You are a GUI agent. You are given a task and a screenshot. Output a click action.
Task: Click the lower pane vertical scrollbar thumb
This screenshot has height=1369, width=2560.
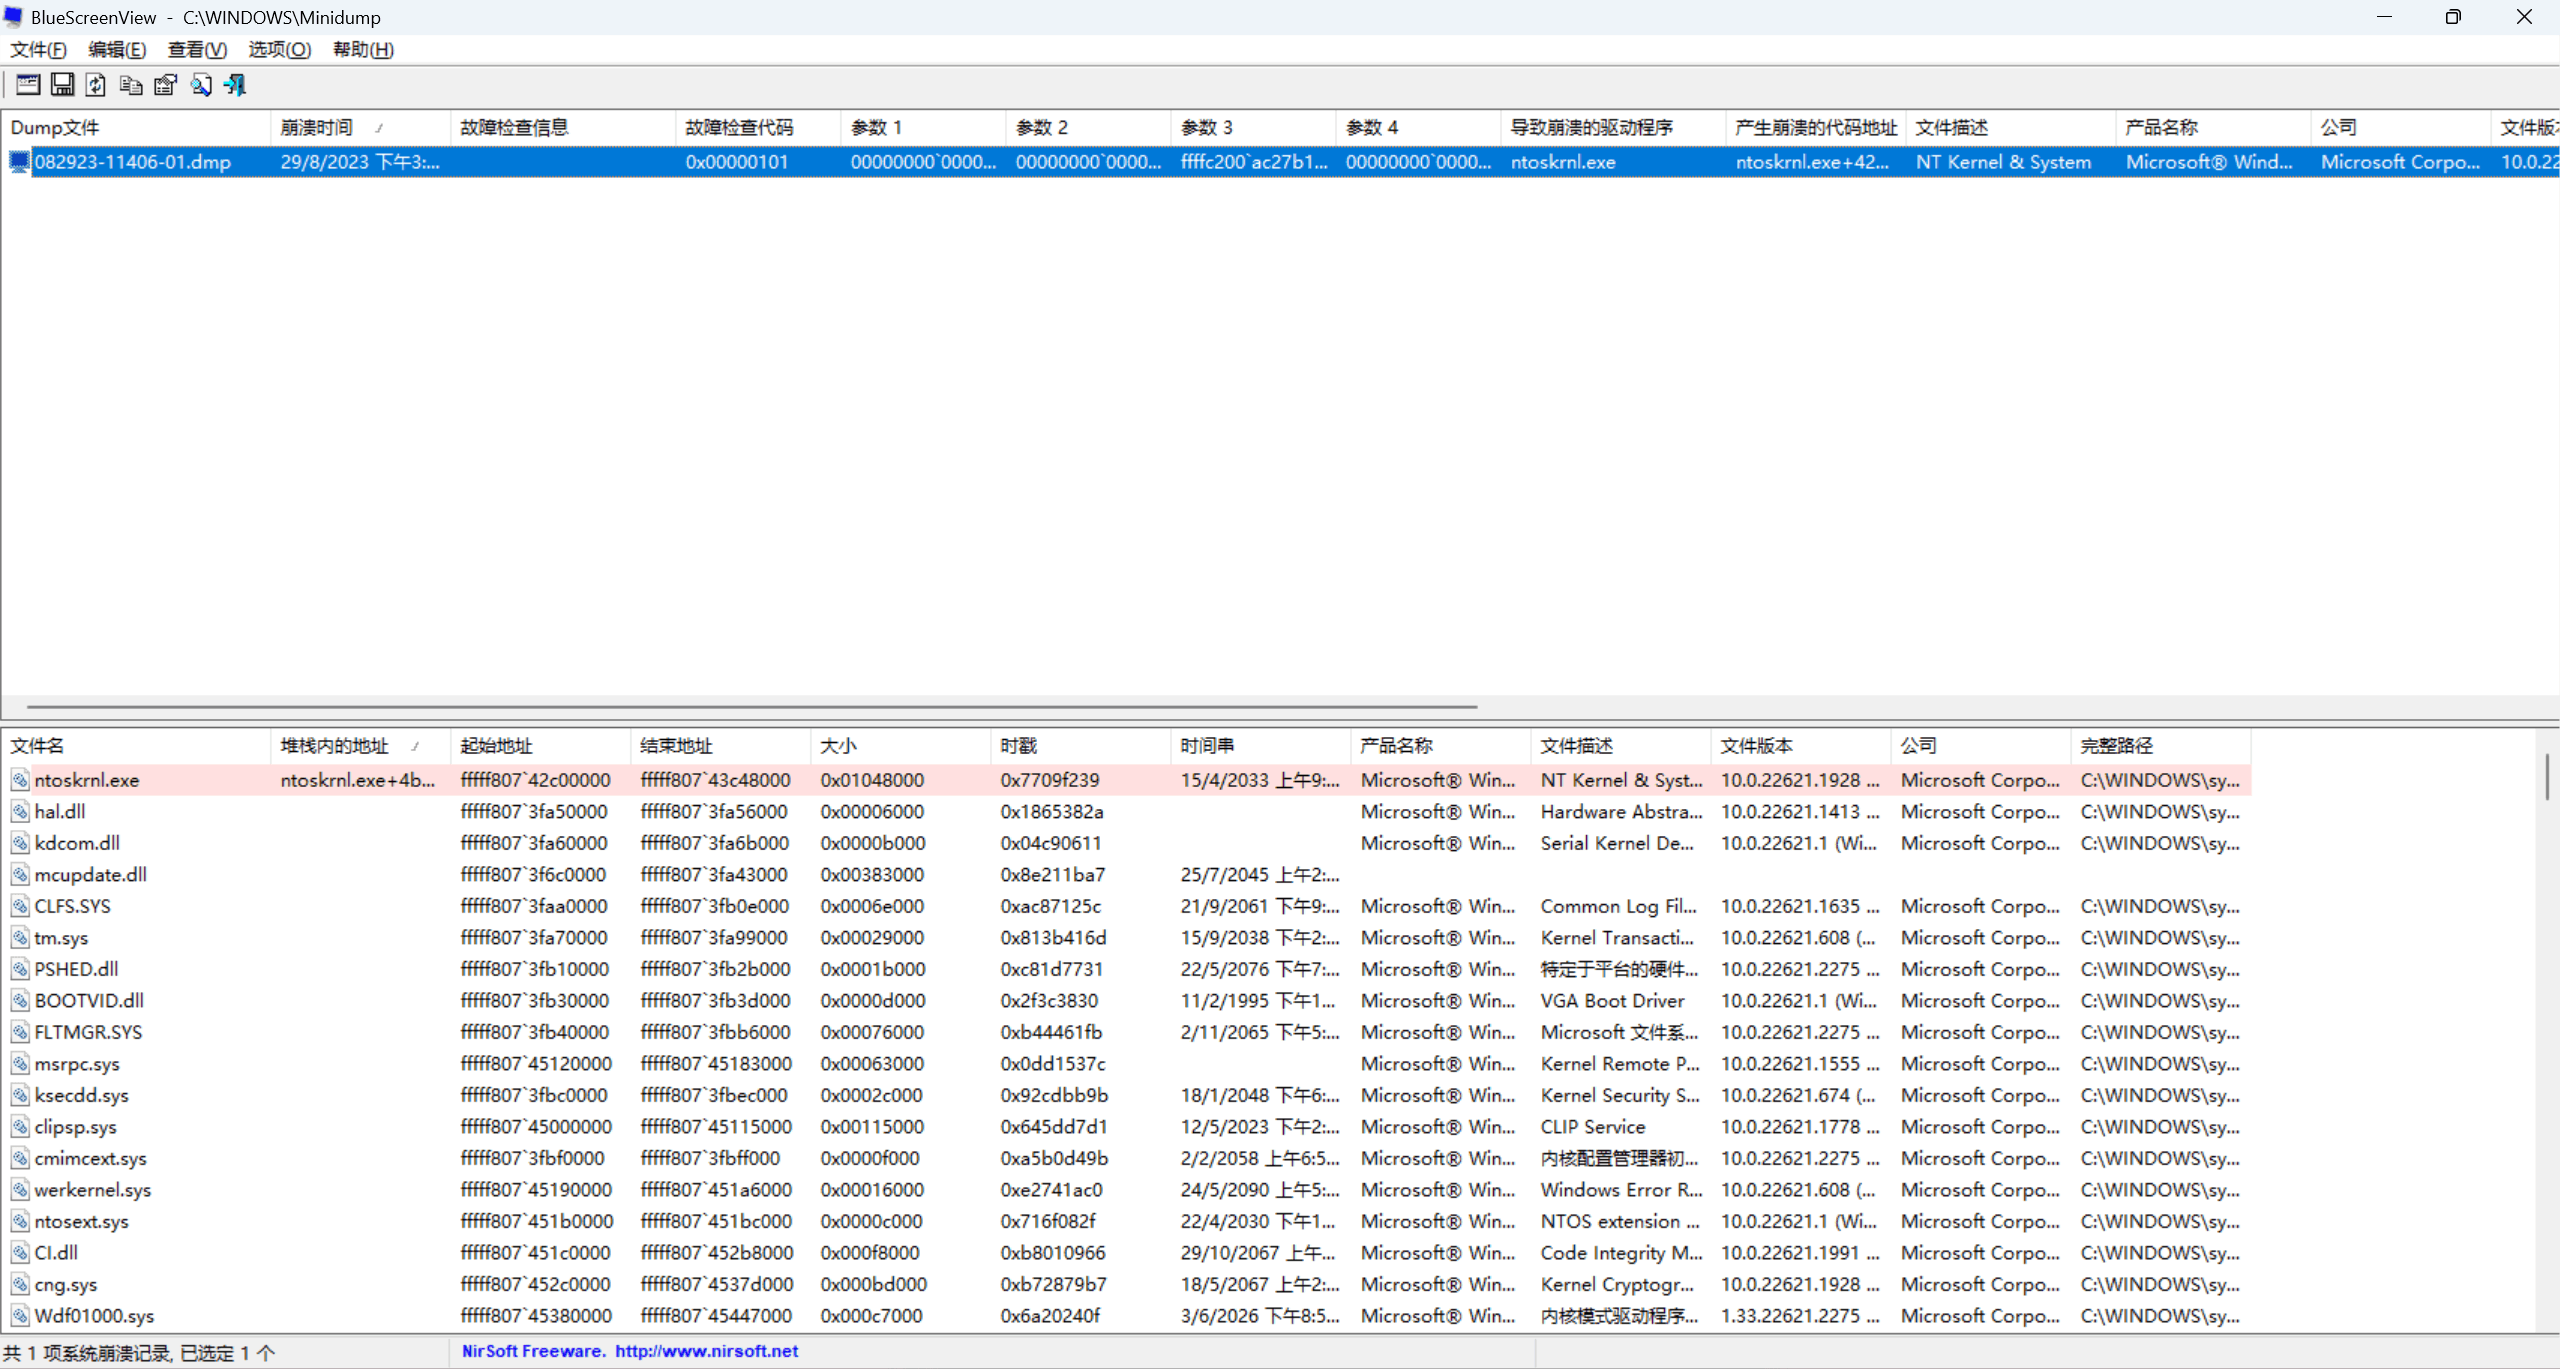(2547, 777)
